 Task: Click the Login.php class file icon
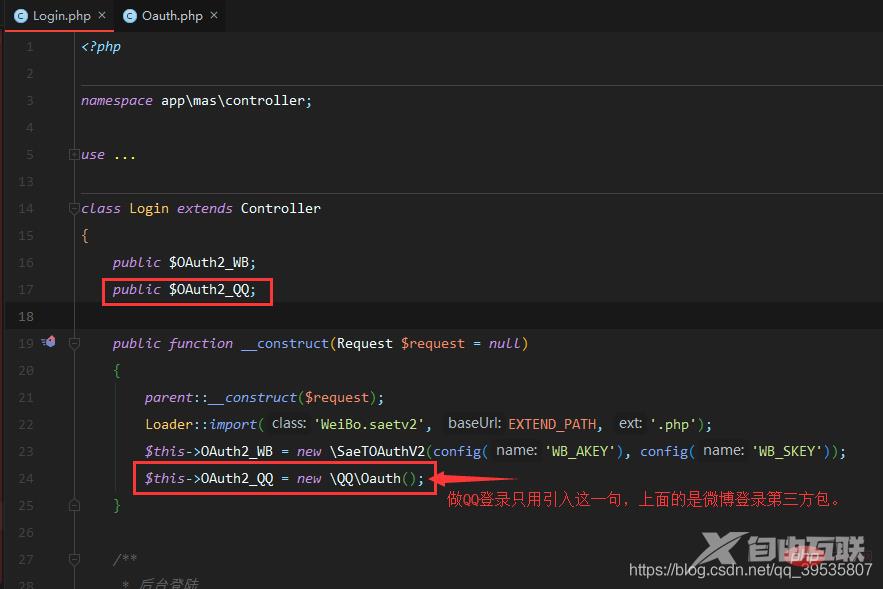[20, 16]
